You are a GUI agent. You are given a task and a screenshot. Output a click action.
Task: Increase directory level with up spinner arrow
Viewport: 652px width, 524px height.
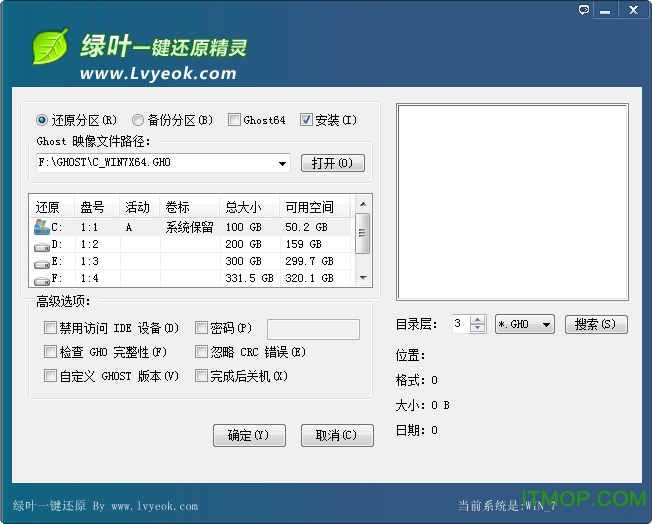coord(477,320)
